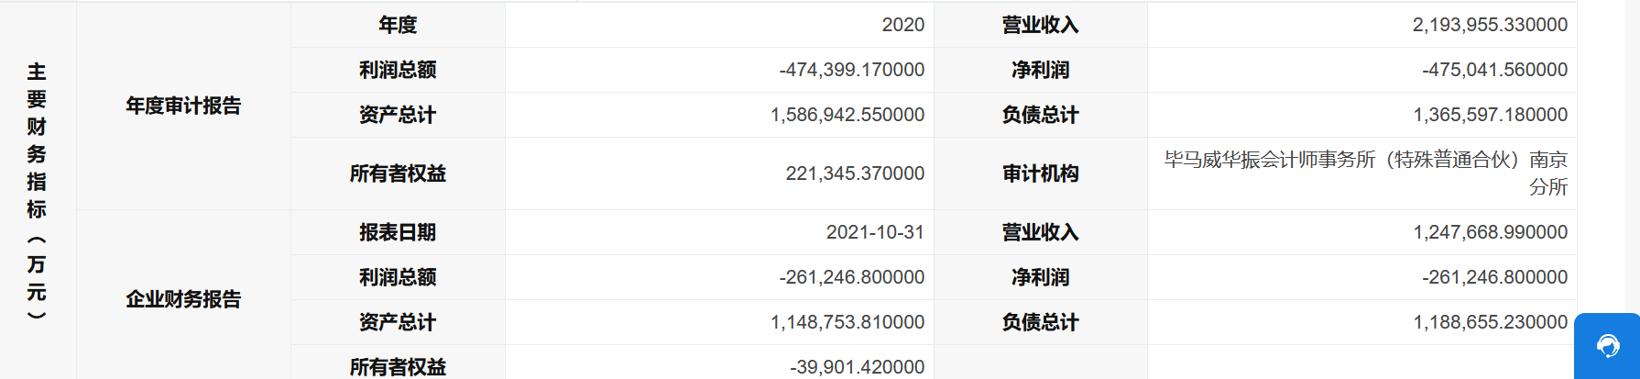Select total assets value 1,586,942.550000

pos(847,115)
